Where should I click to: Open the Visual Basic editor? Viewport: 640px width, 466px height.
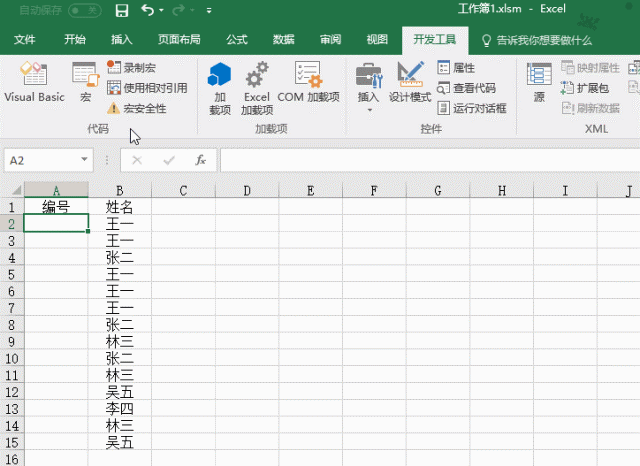[x=34, y=82]
